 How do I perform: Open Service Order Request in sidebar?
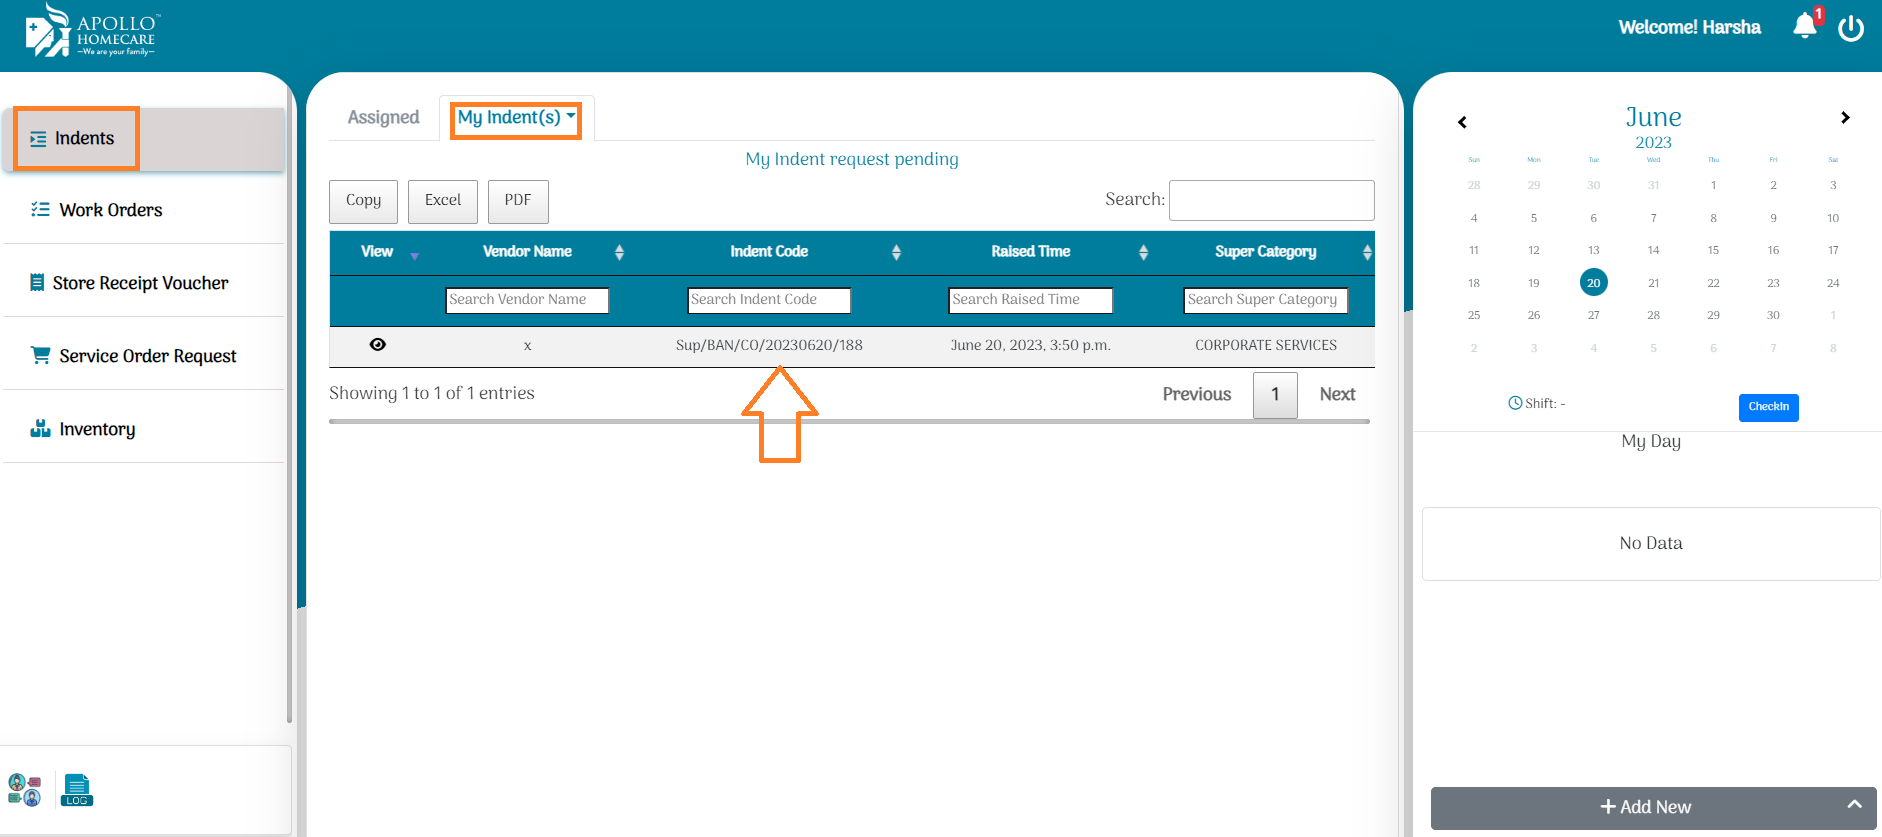[x=143, y=356]
